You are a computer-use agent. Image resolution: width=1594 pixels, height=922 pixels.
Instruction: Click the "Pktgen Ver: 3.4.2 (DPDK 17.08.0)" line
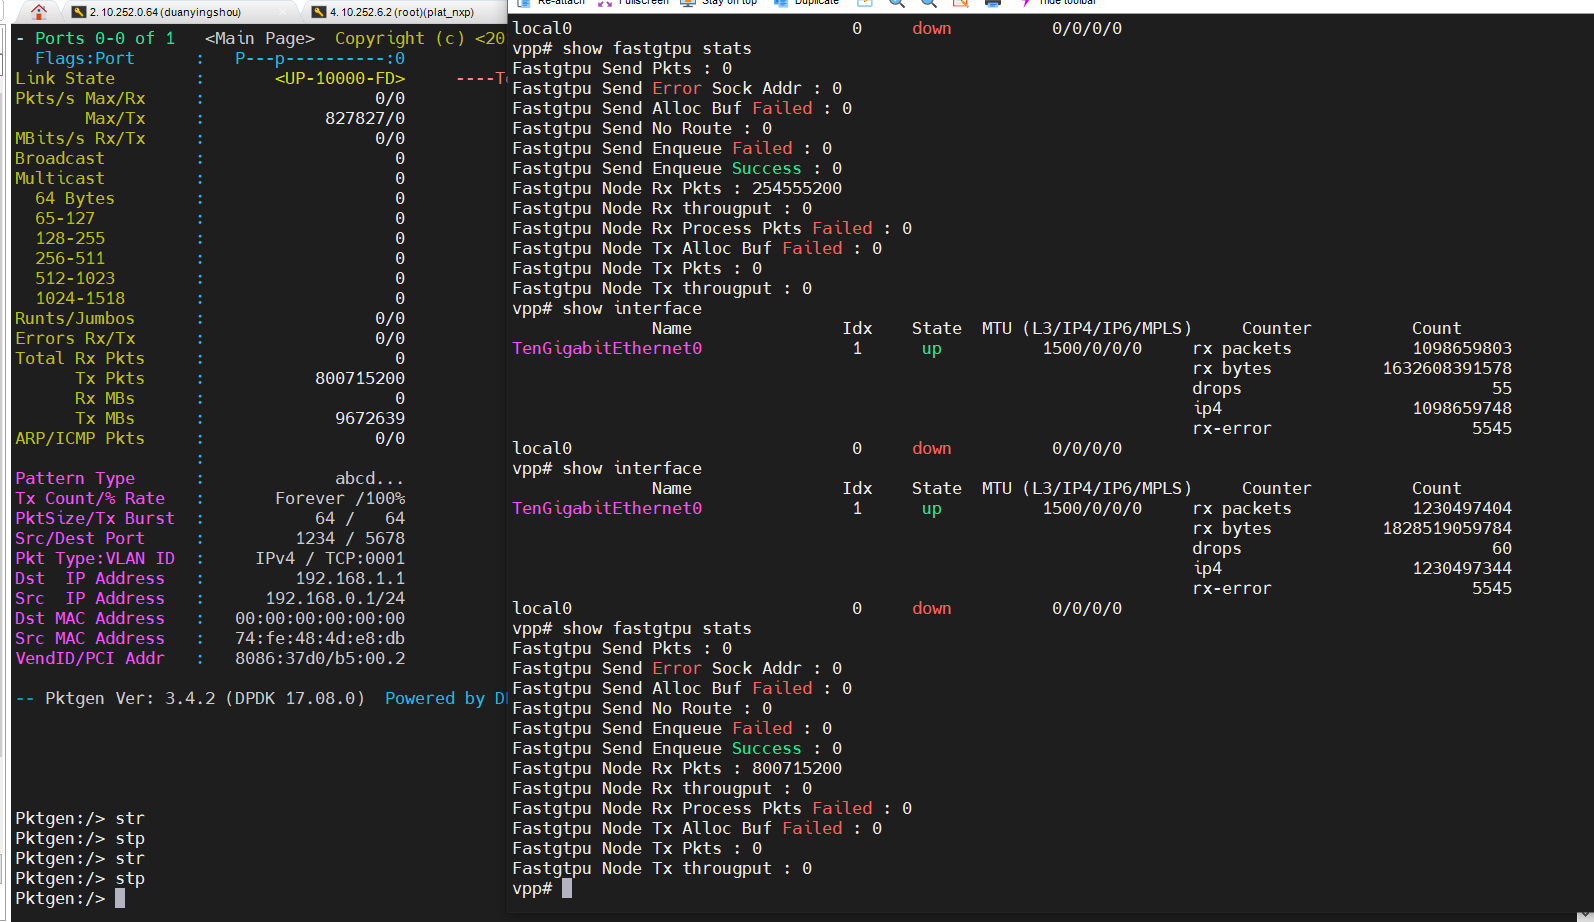coord(205,698)
